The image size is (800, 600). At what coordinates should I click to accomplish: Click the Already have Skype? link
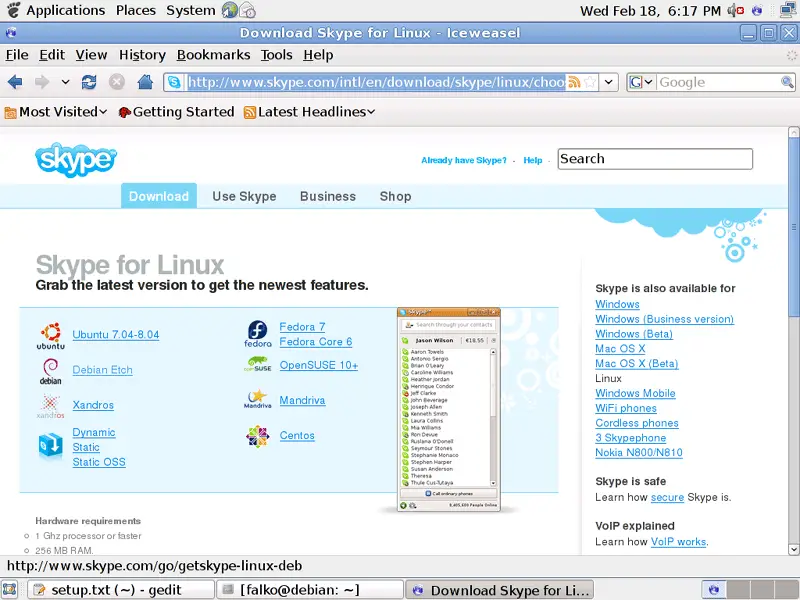tap(464, 160)
